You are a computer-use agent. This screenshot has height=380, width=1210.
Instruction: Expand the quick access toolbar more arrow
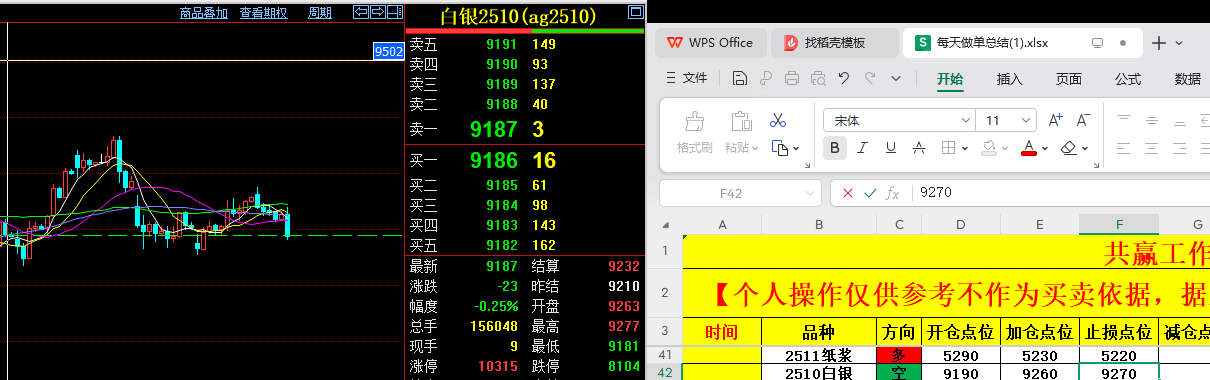tap(896, 78)
